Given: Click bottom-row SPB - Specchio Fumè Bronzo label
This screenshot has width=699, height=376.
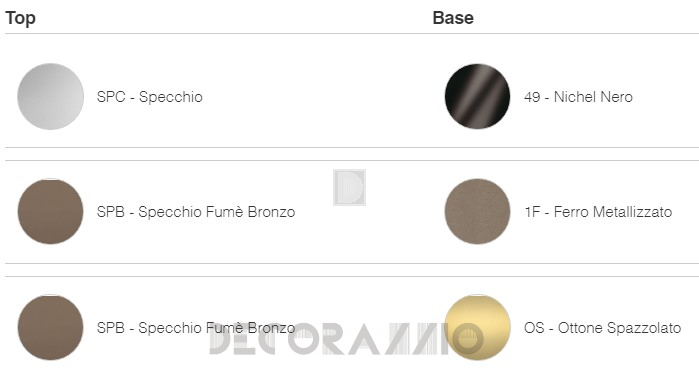Looking at the screenshot, I should pyautogui.click(x=196, y=328).
